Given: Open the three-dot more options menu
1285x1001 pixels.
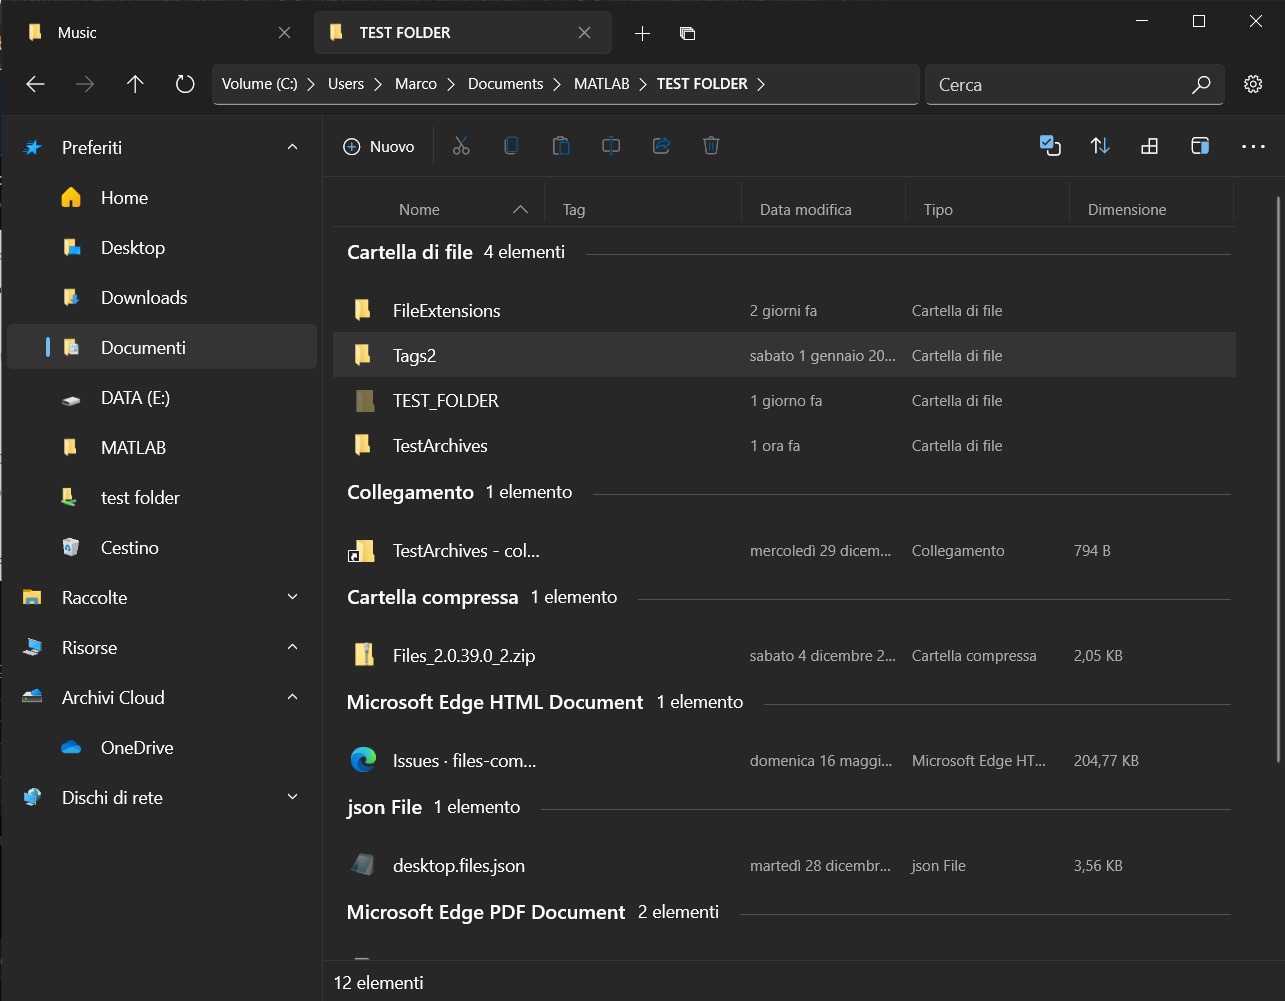Looking at the screenshot, I should 1253,146.
